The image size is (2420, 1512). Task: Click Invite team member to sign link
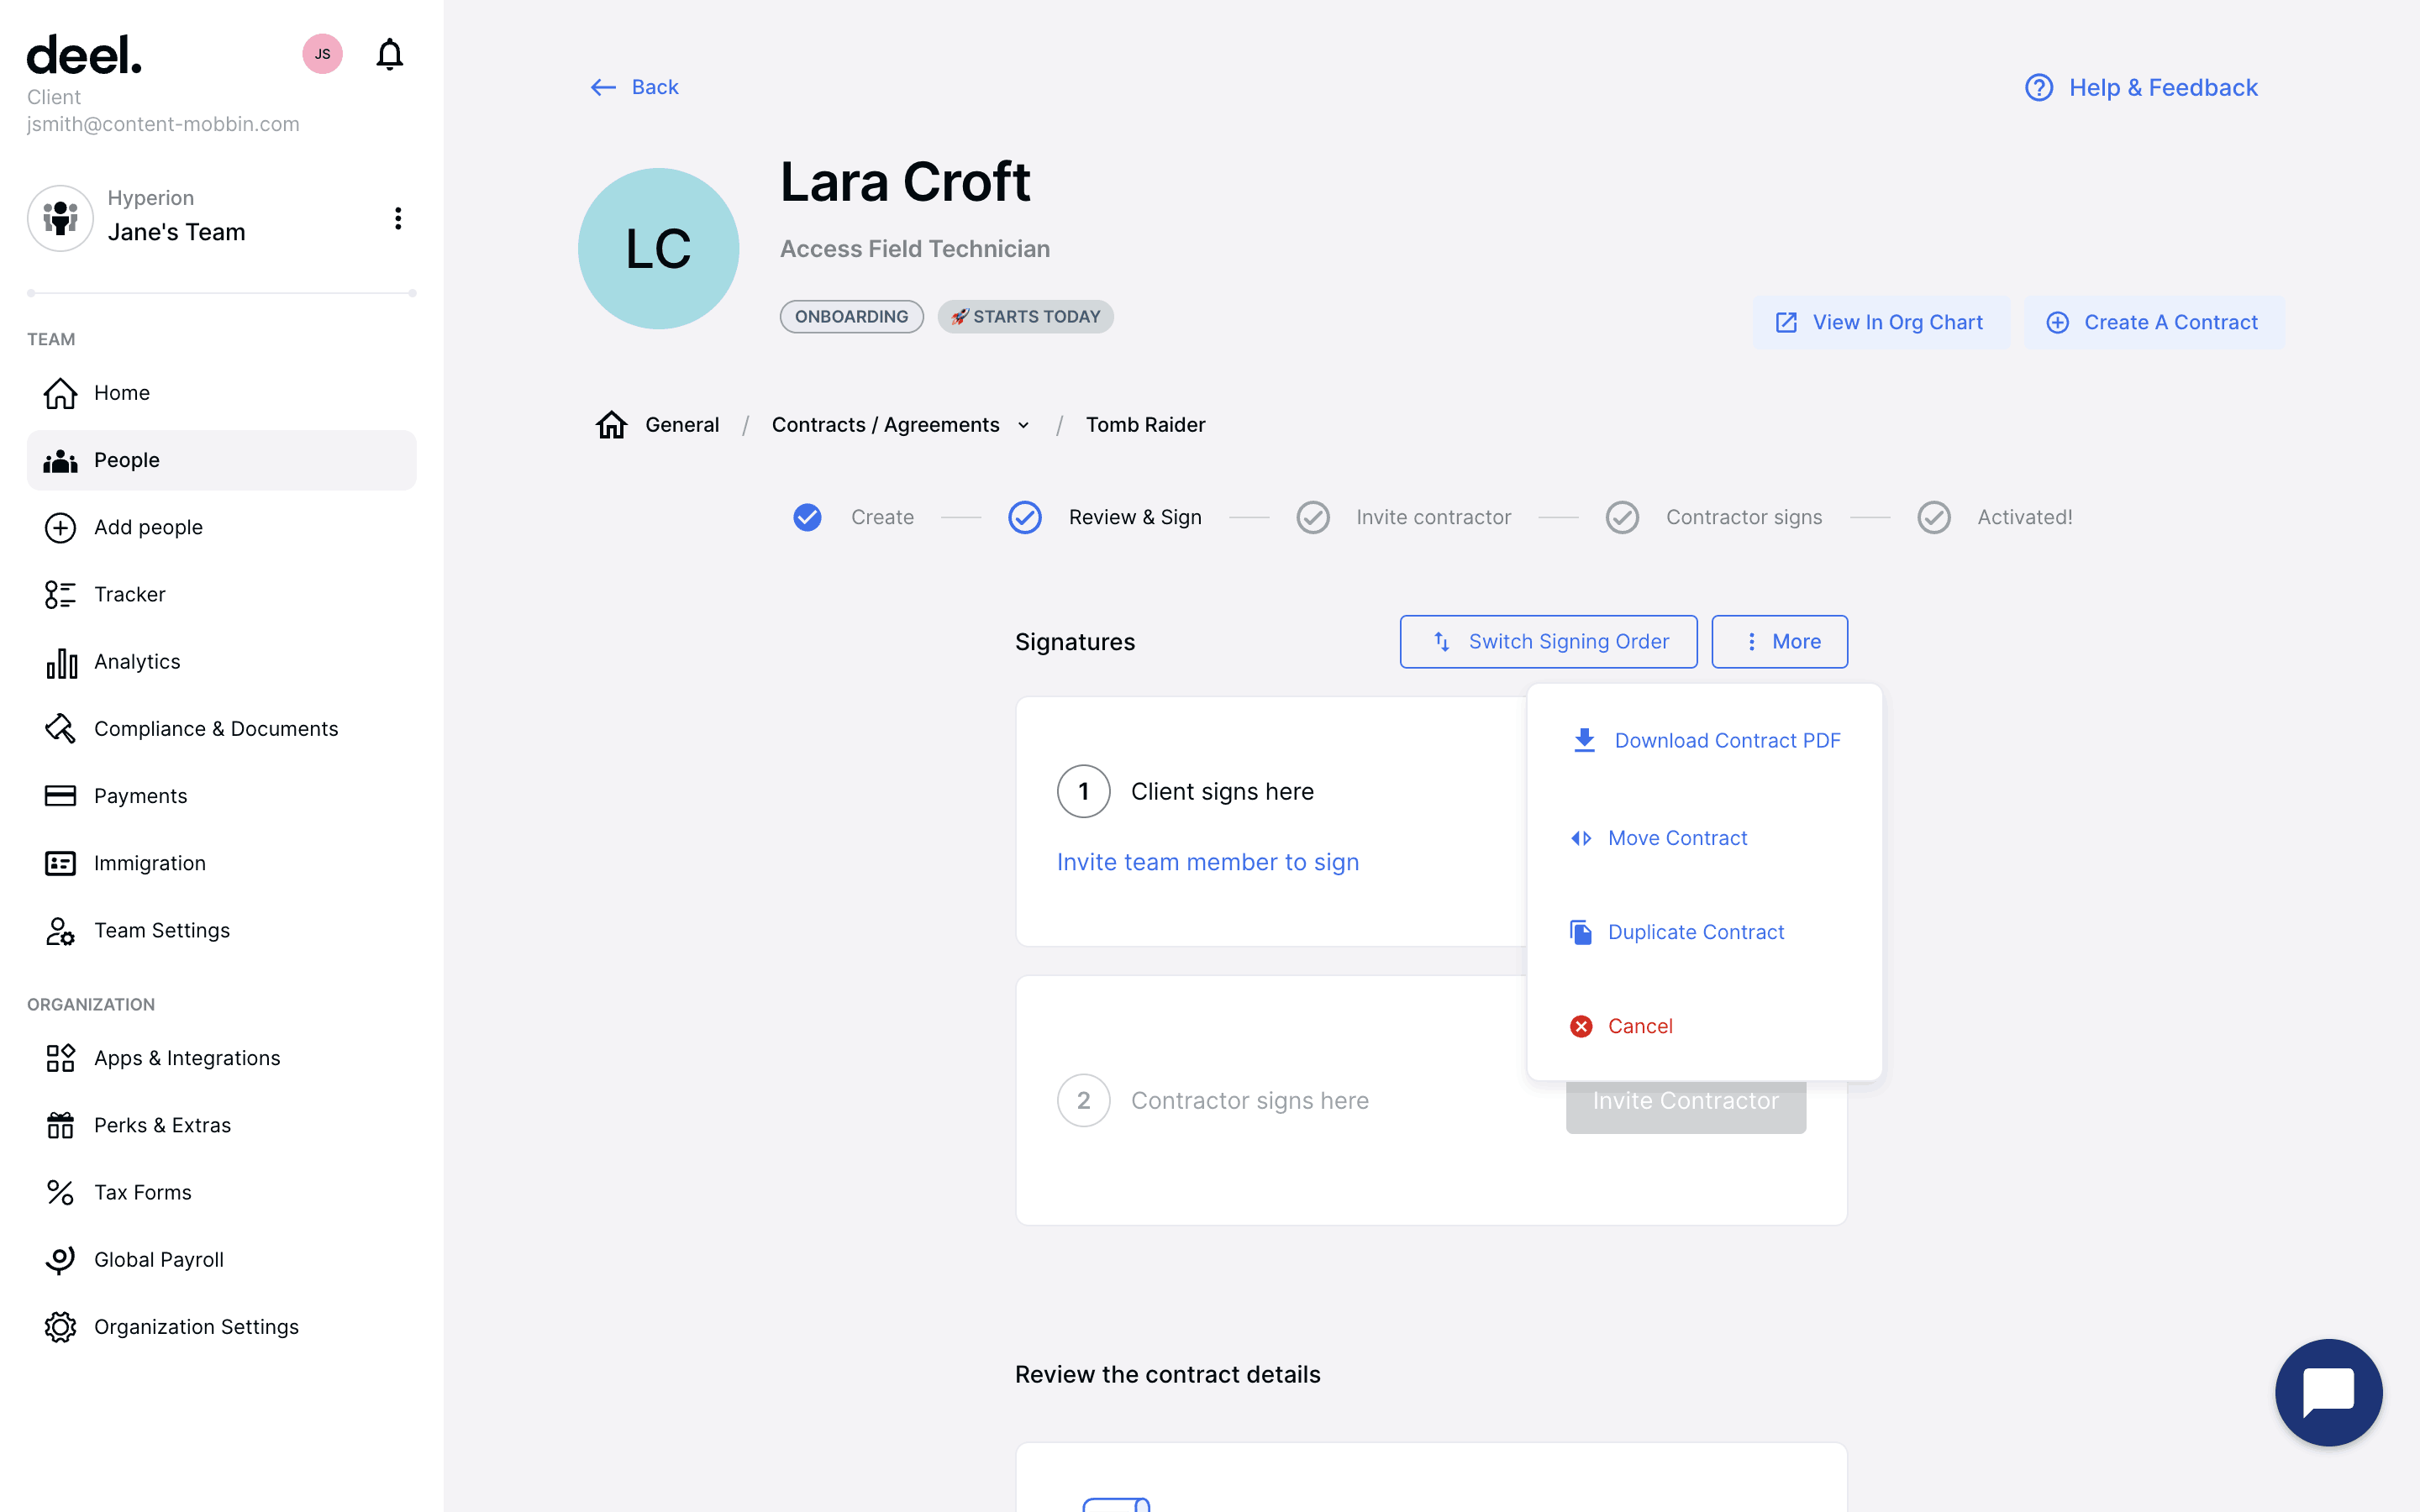pyautogui.click(x=1207, y=862)
